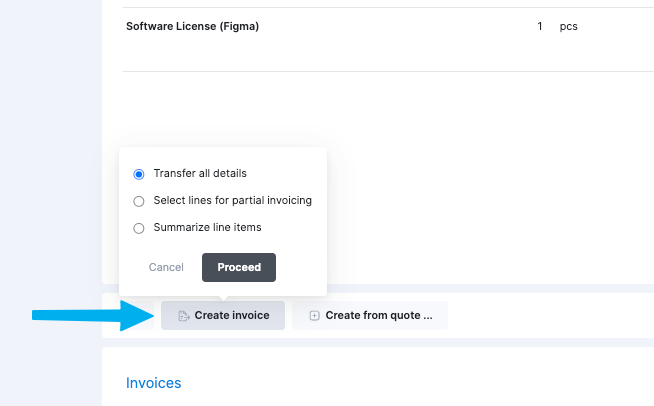Go to the Invoices section heading
The height and width of the screenshot is (406, 654).
click(153, 383)
